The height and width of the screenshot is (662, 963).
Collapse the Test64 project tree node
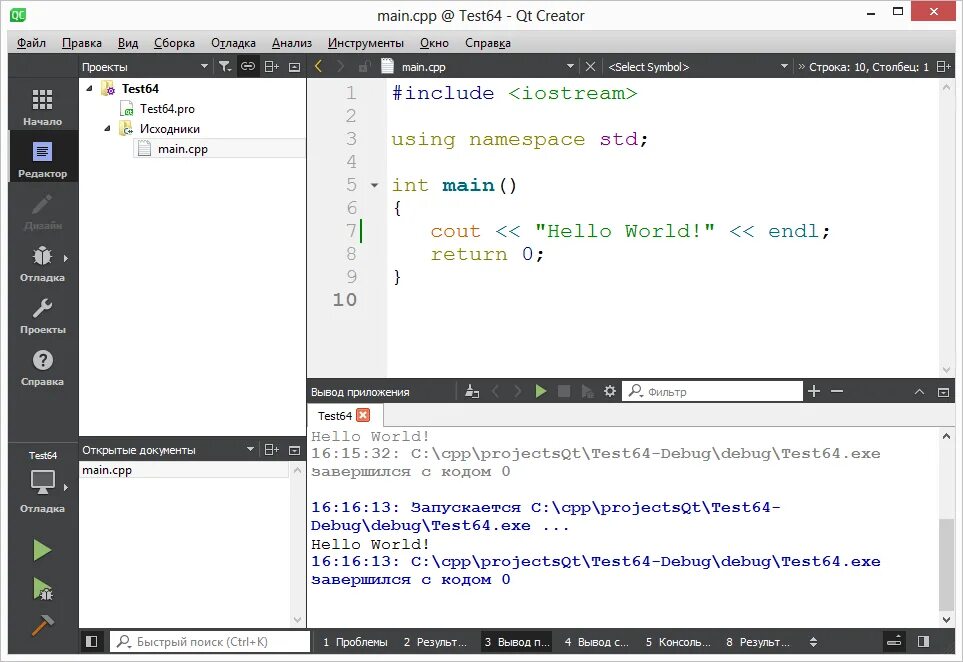(89, 88)
